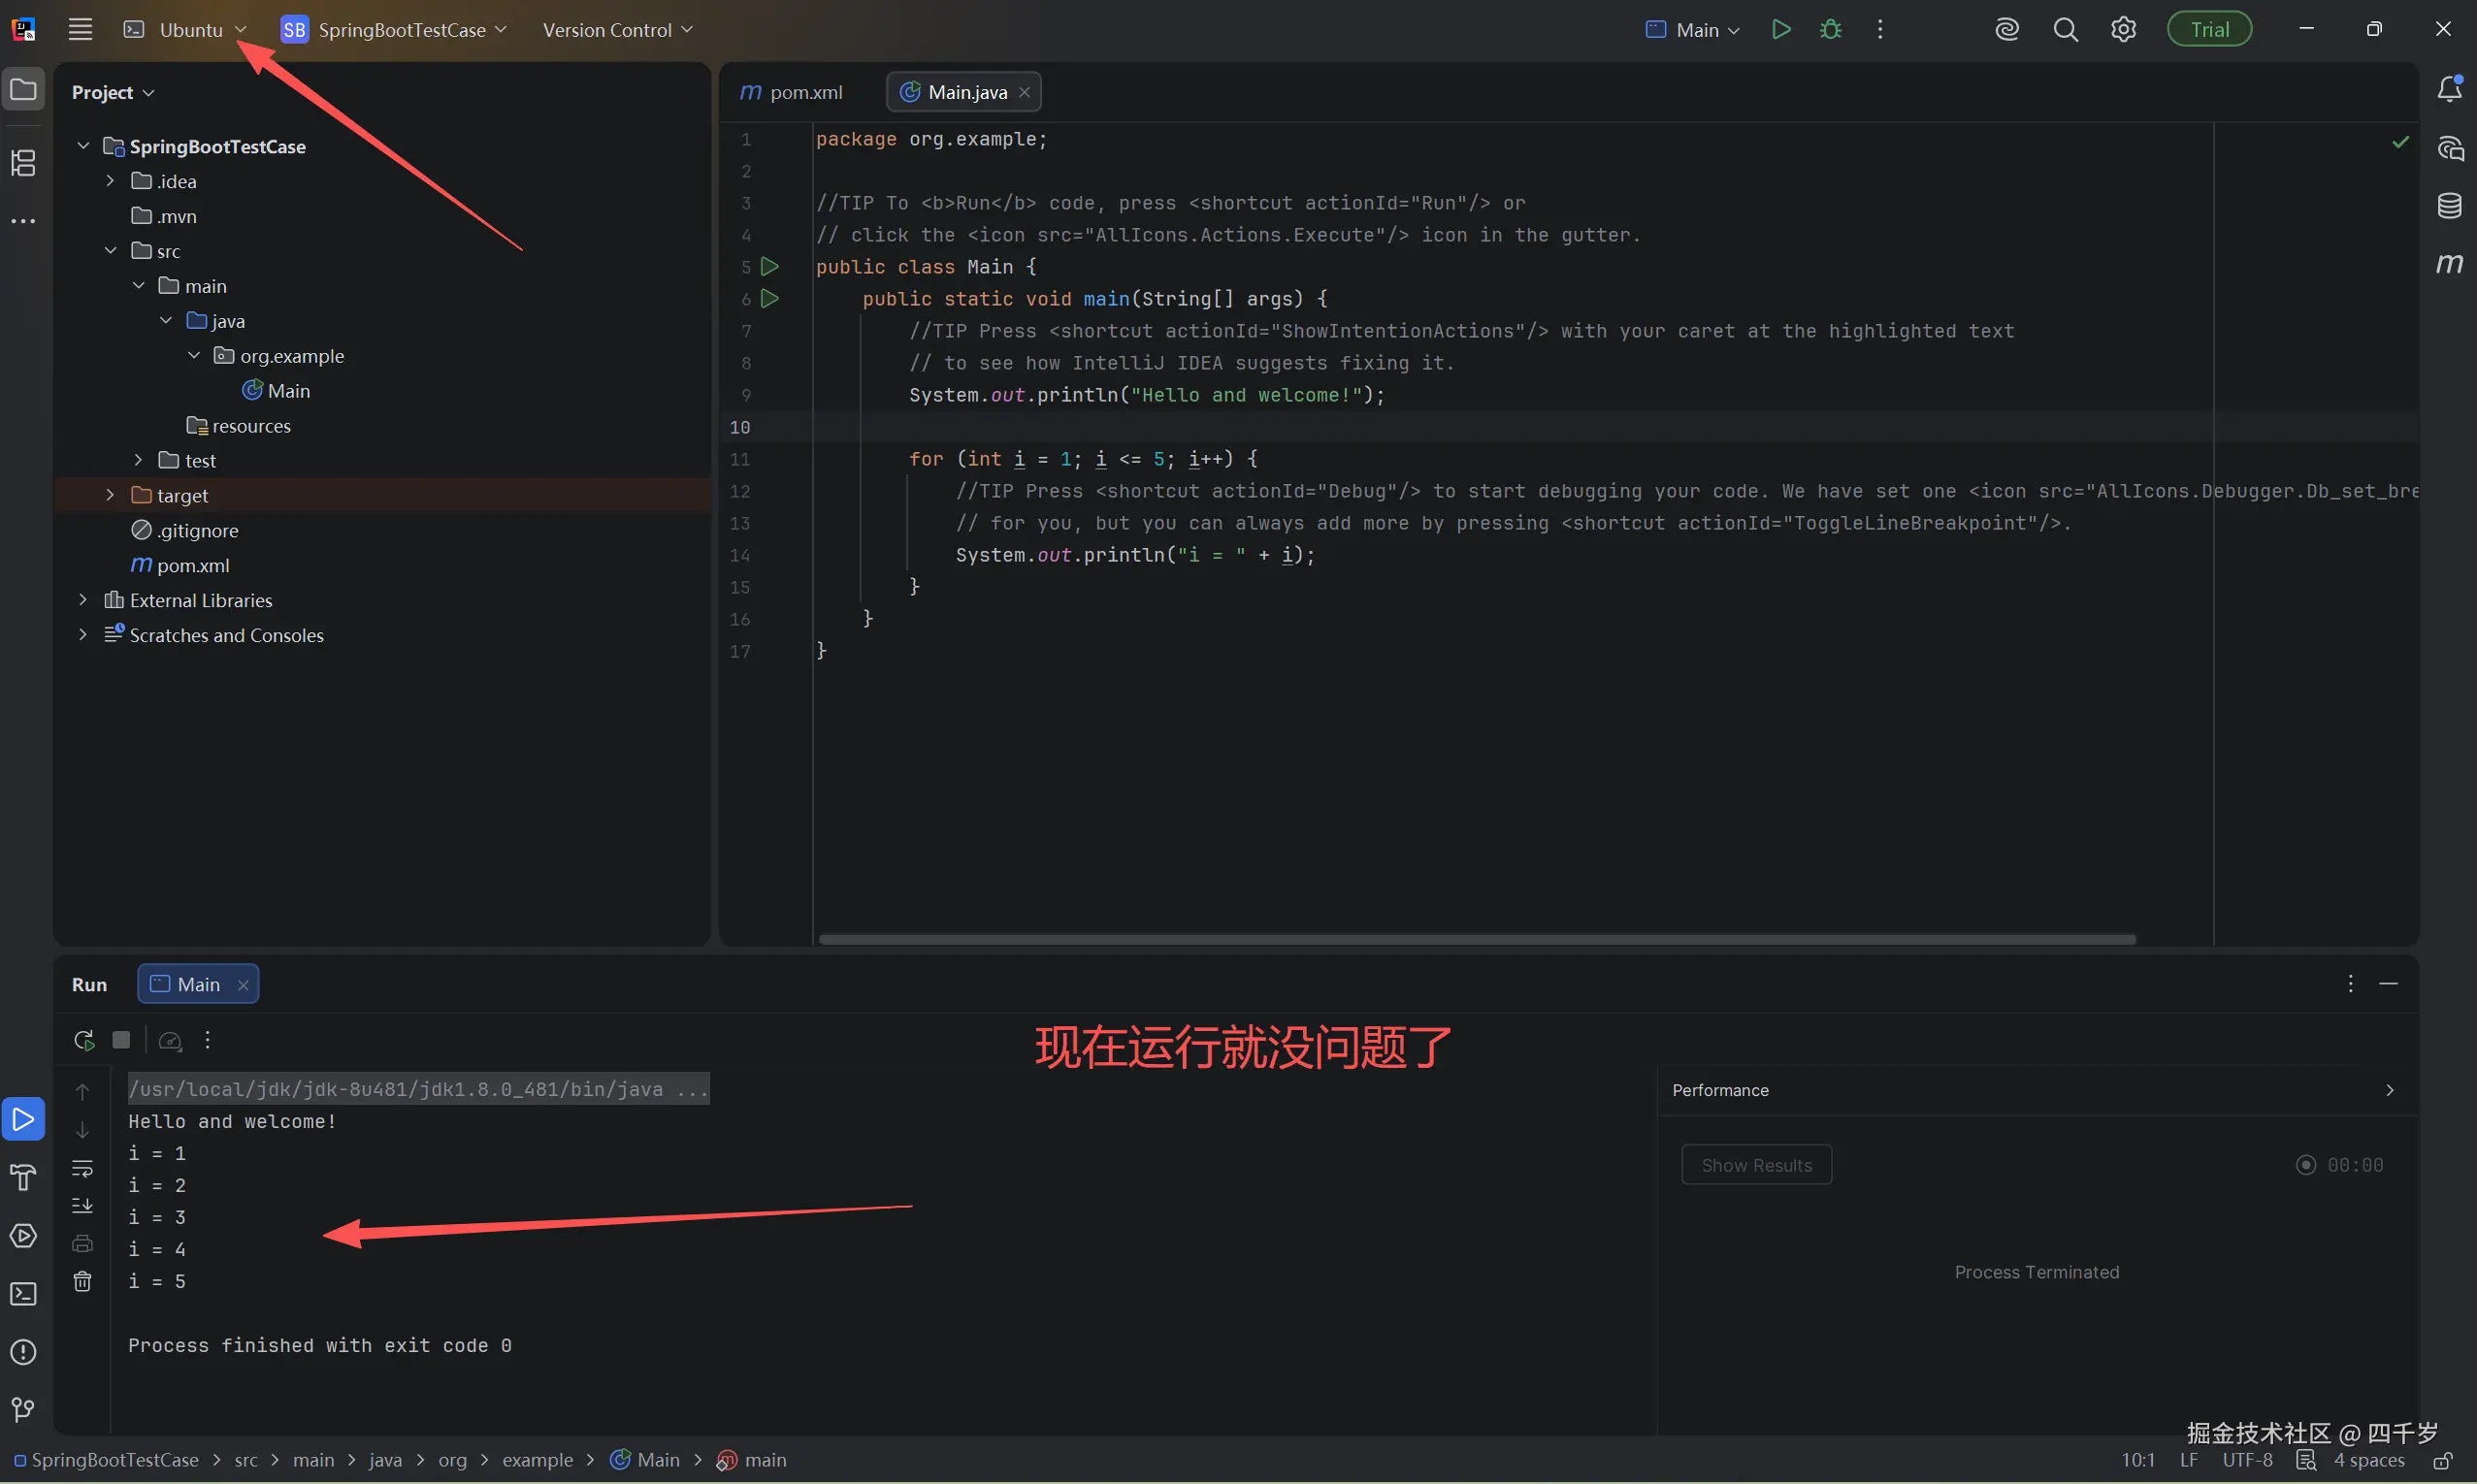
Task: Click the Clear All trash icon in console
Action: click(83, 1281)
